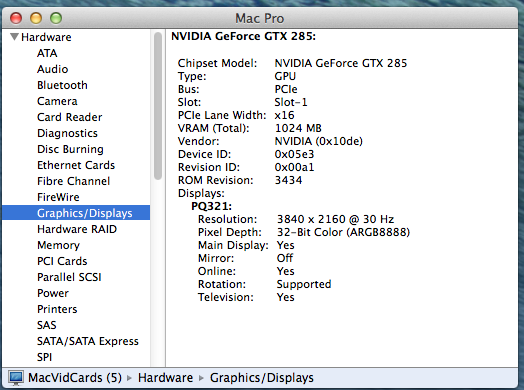This screenshot has width=524, height=390.
Task: Click the PCIe Lane Width value x16
Action: [284, 115]
